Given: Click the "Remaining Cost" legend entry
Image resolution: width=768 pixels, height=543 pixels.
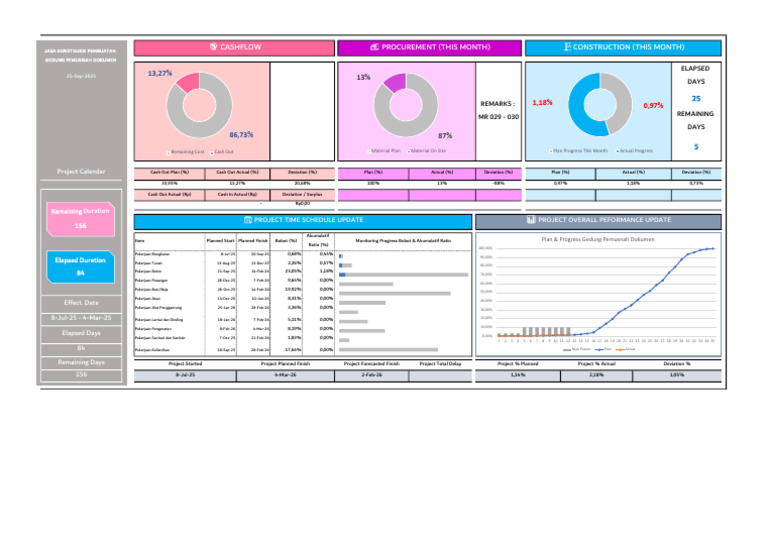Looking at the screenshot, I should [186, 152].
